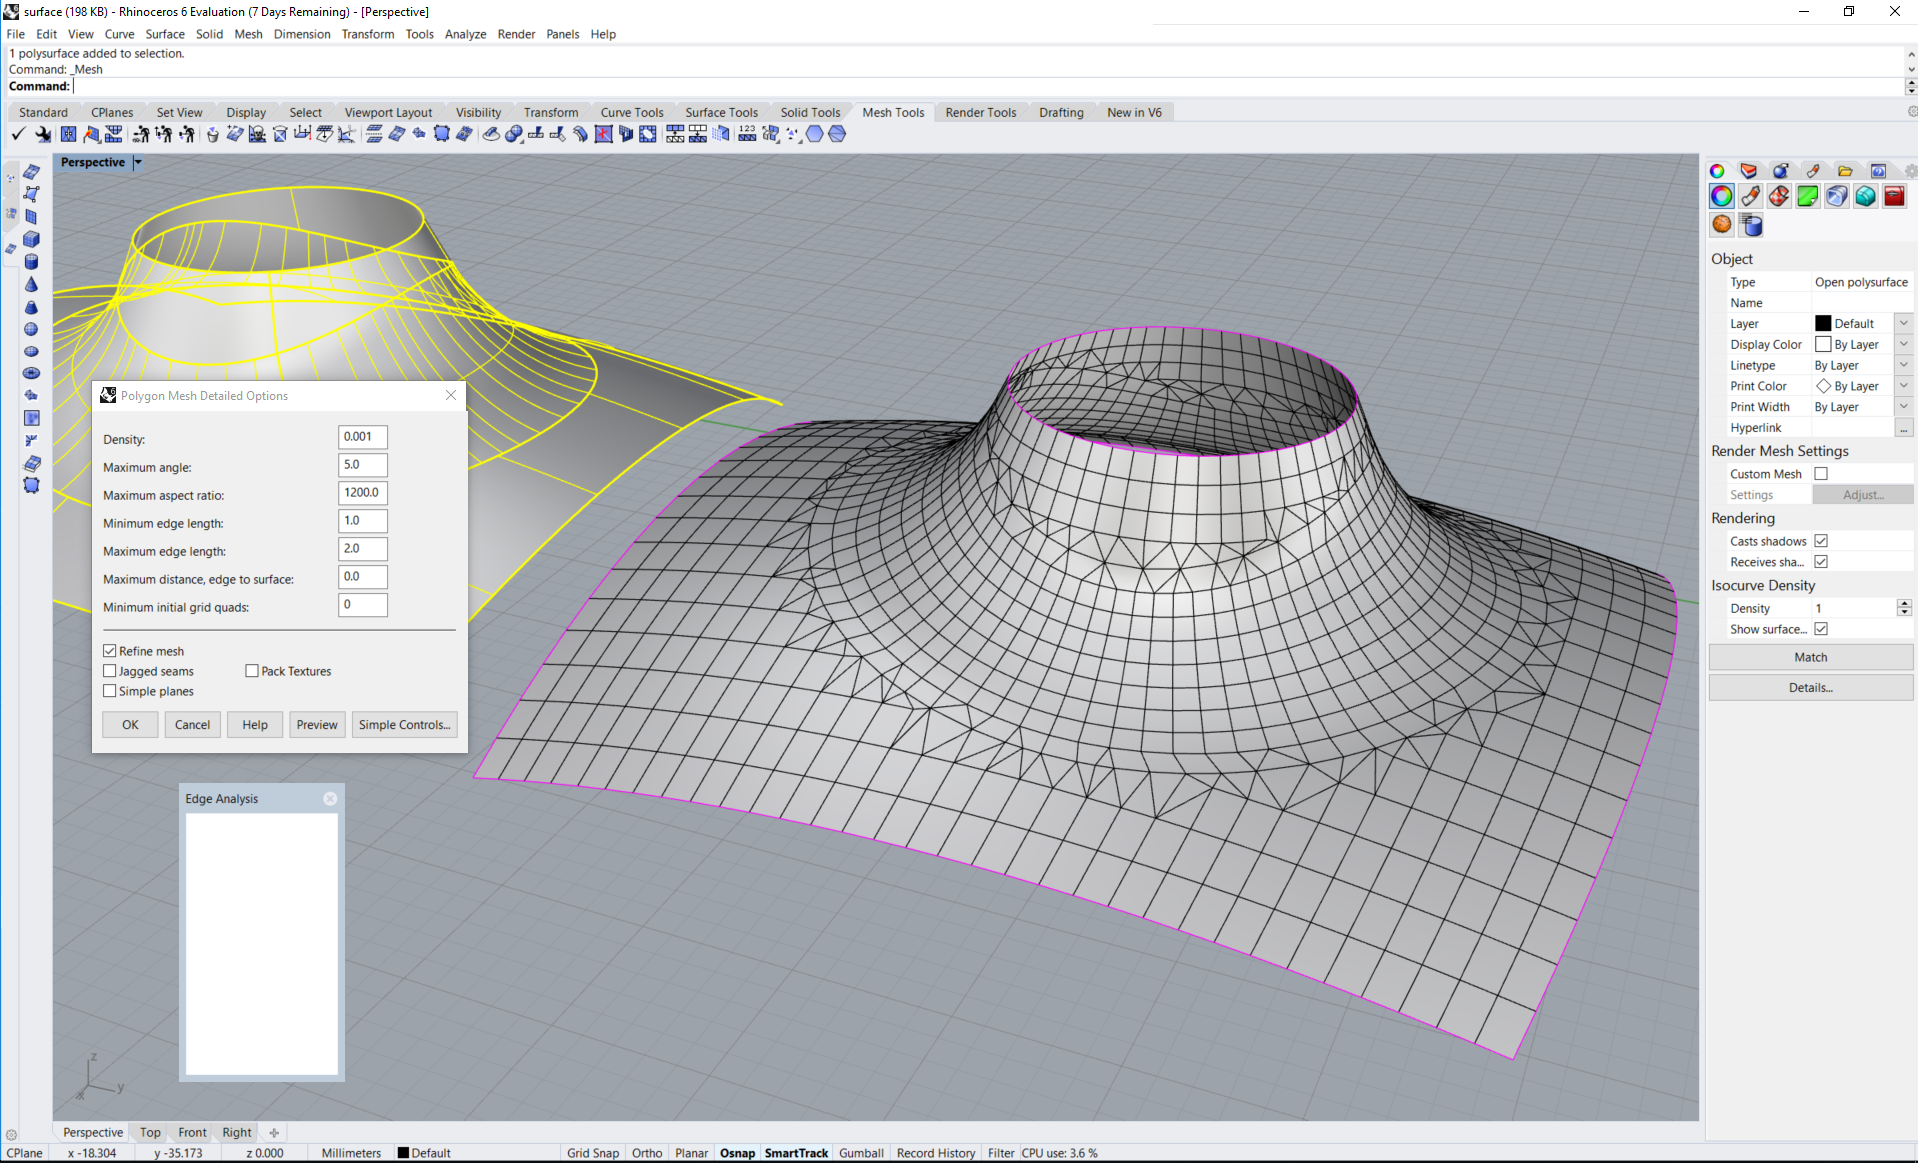Open the Help panel tab icon
The height and width of the screenshot is (1163, 1918).
click(x=1878, y=171)
